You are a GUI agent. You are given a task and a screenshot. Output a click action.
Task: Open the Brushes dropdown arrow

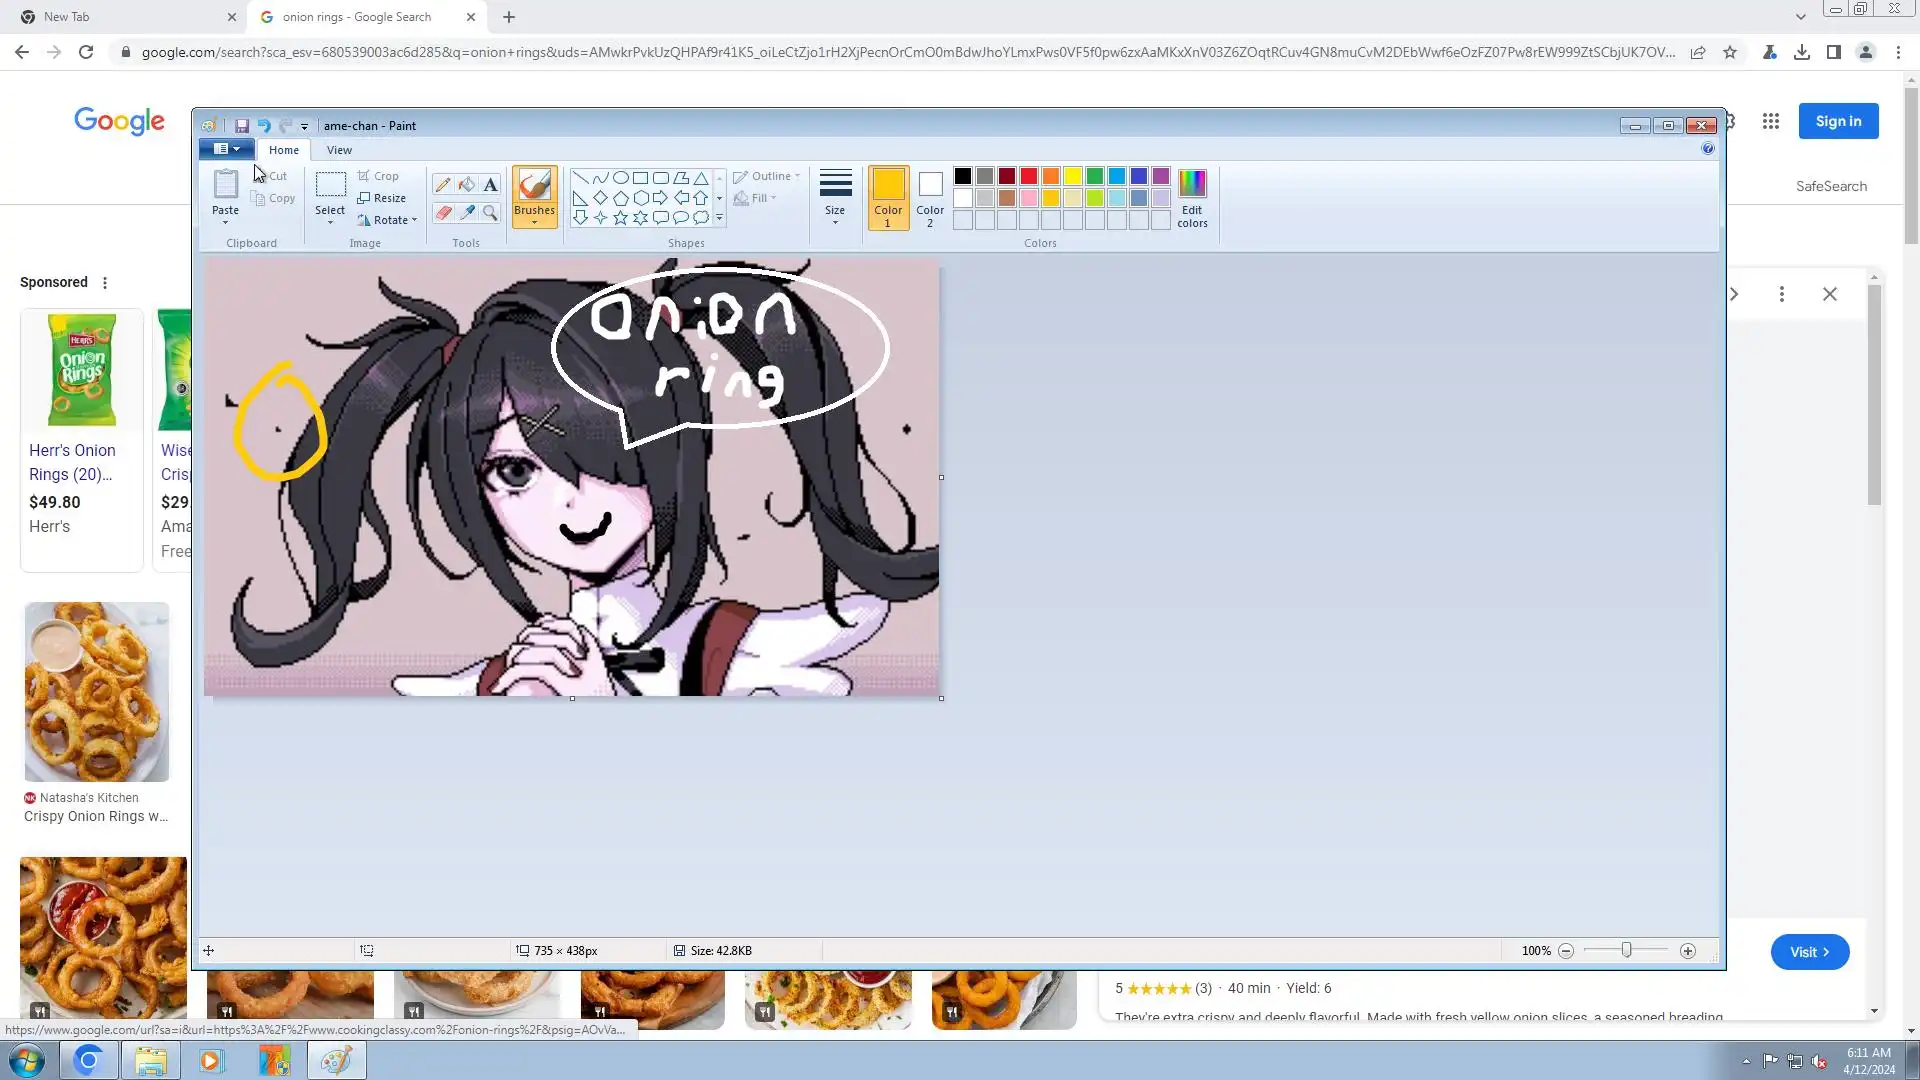(534, 222)
